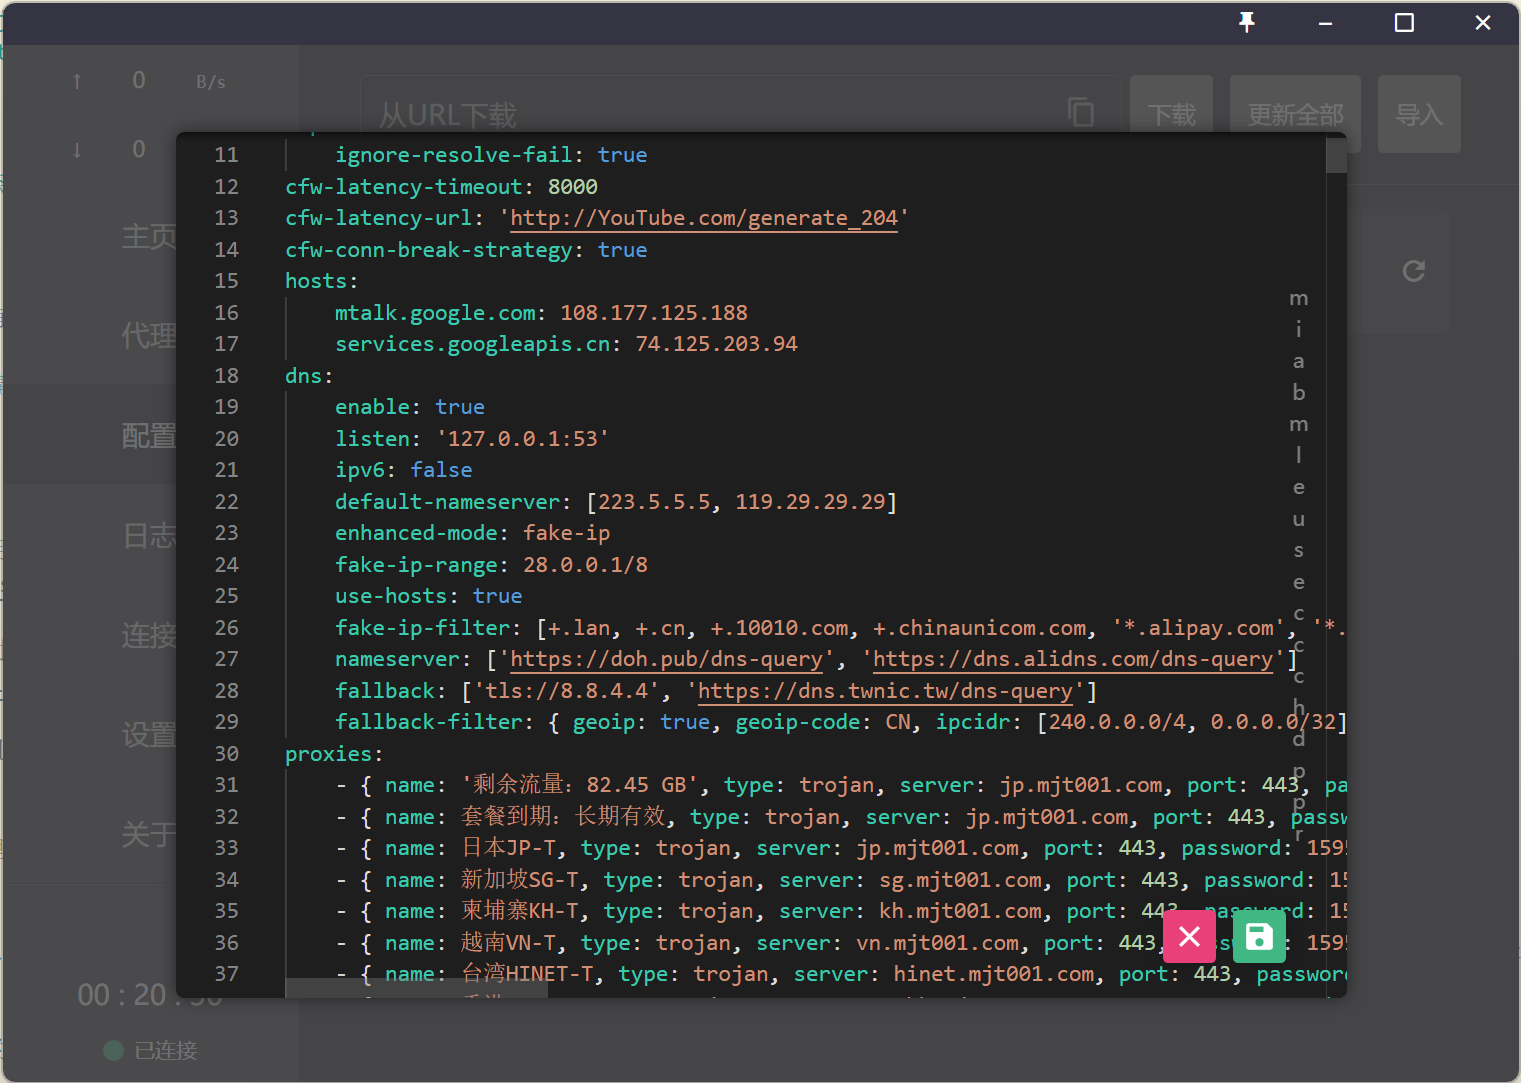This screenshot has width=1521, height=1083.
Task: Click the 'fallback-filter' key on line 29
Action: pos(429,722)
